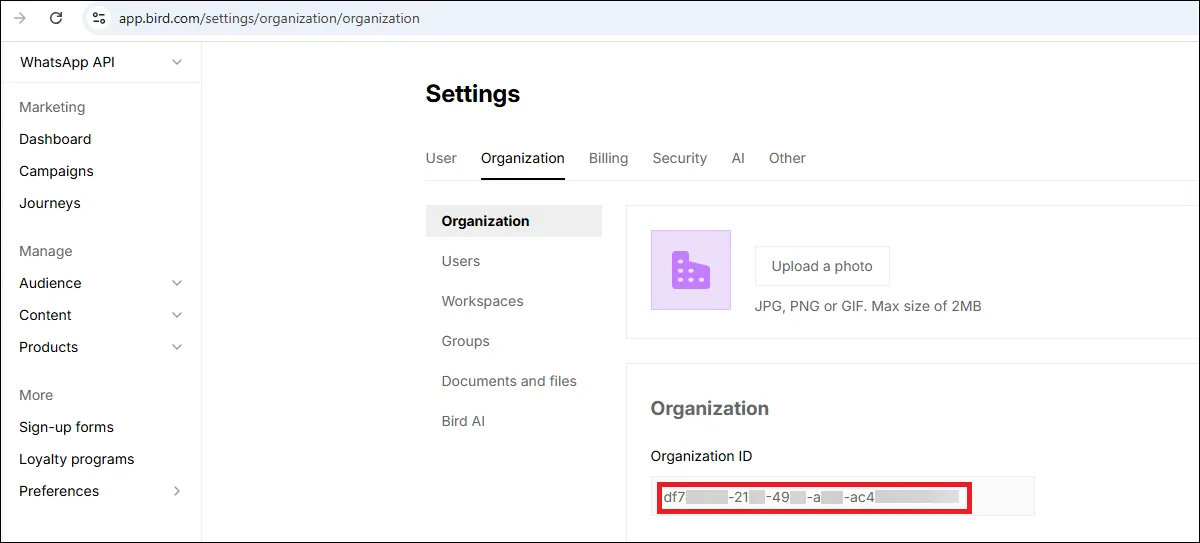This screenshot has height=543, width=1200.
Task: Click the purple organization avatar image
Action: pos(691,270)
